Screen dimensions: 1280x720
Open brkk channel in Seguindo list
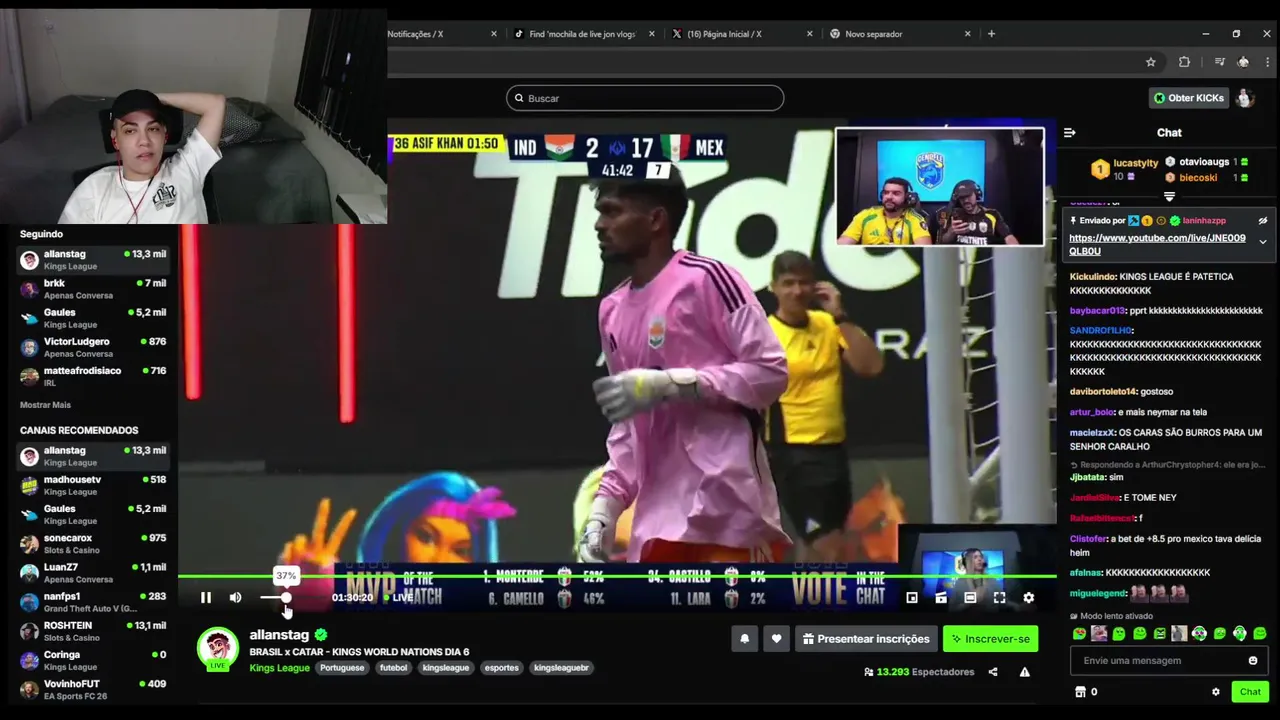click(x=93, y=289)
